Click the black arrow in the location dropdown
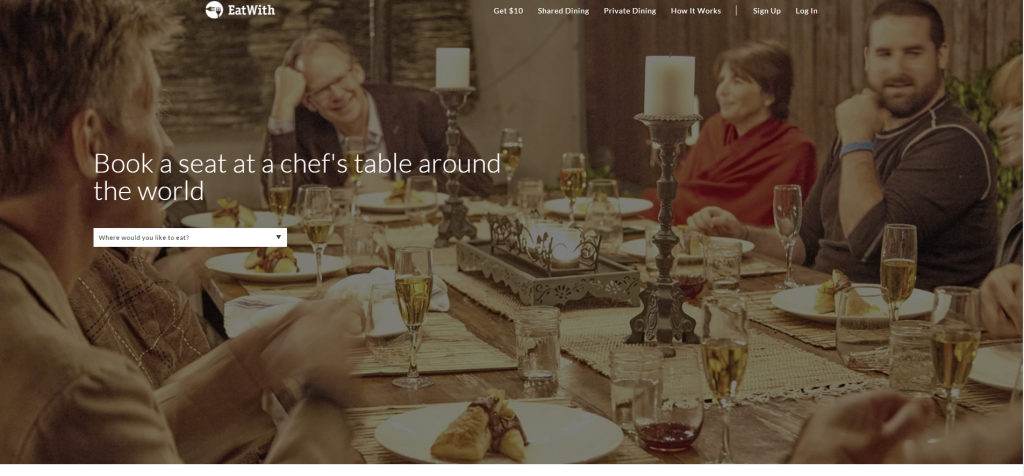Viewport: 1024px width, 476px height. [x=278, y=238]
